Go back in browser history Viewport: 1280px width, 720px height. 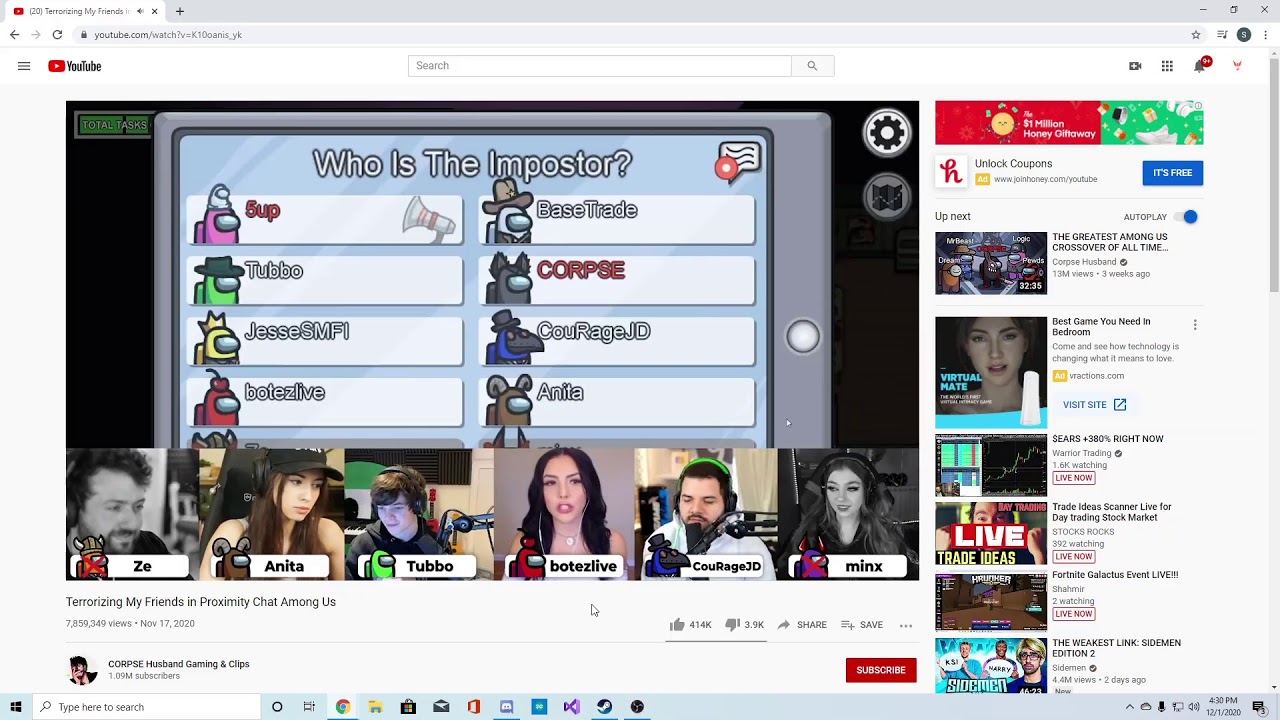(14, 35)
